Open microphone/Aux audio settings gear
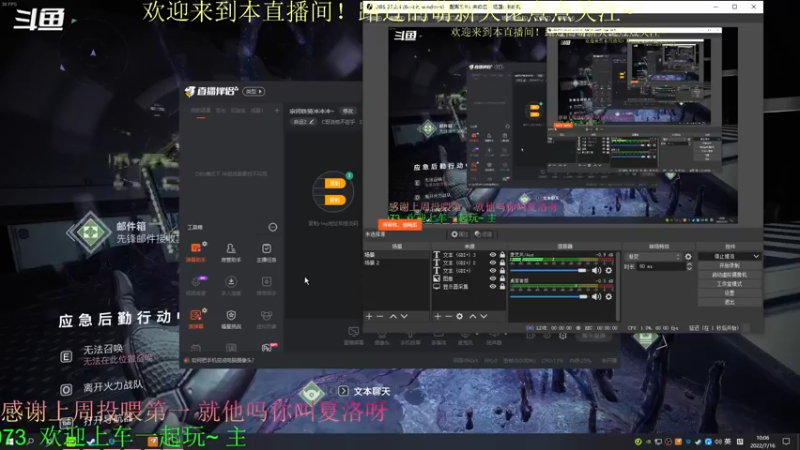800x450 pixels. (608, 270)
